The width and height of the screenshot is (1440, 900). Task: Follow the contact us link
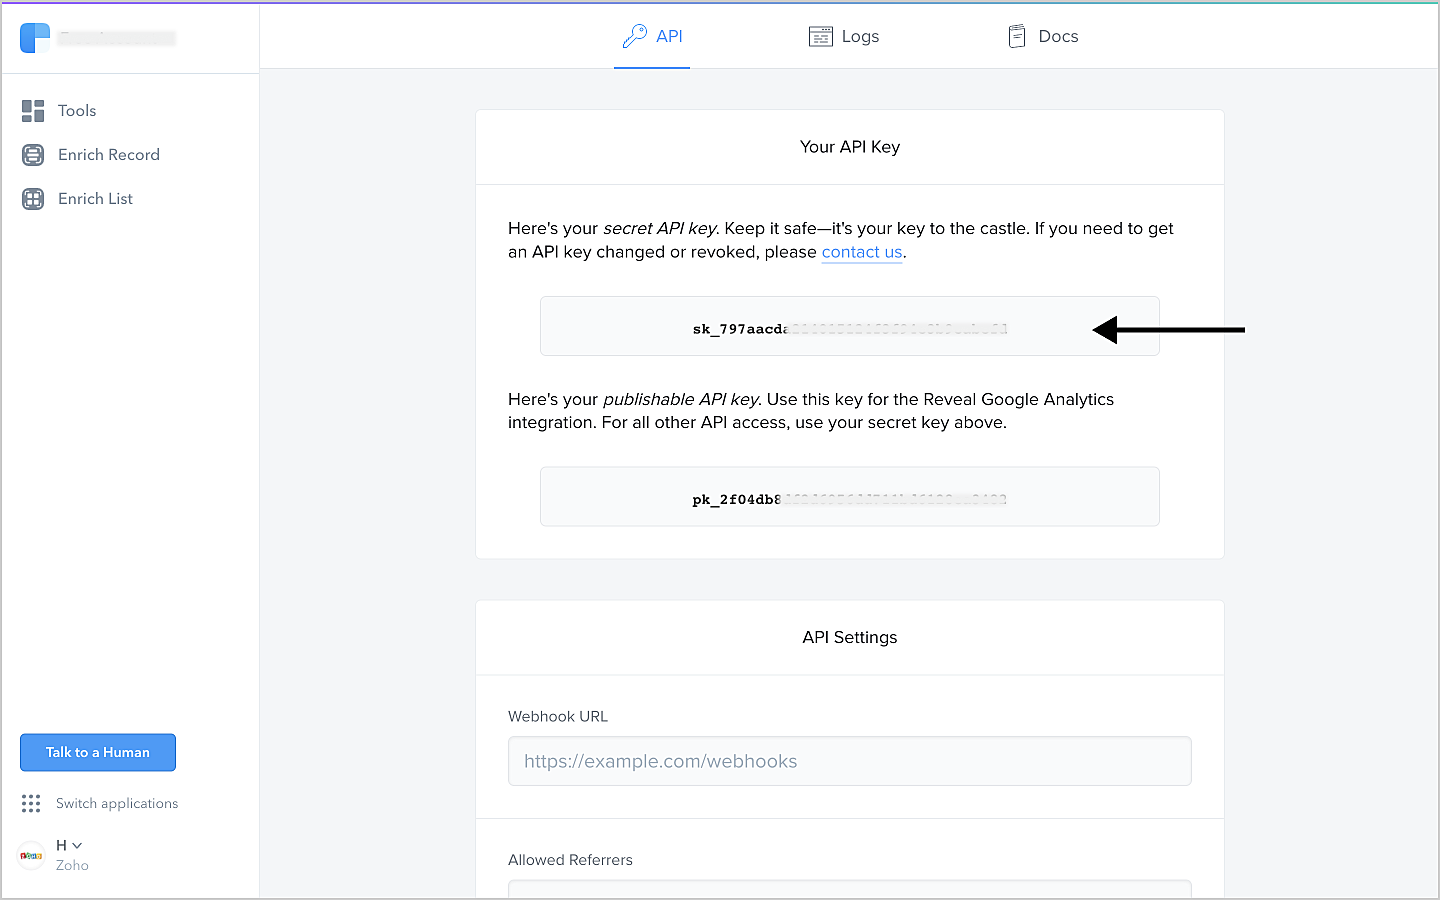click(861, 252)
